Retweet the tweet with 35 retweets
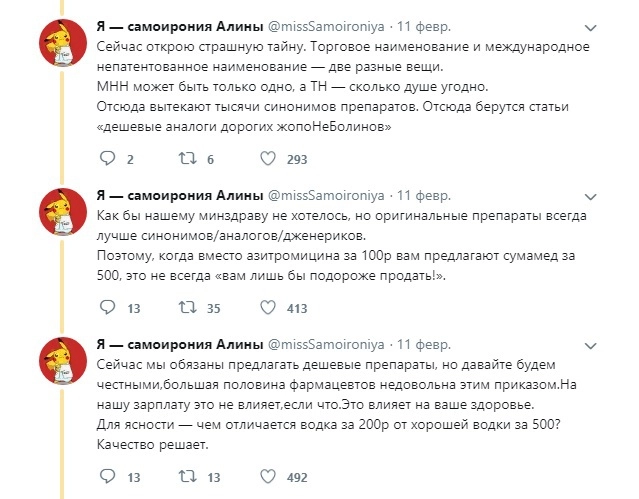The height and width of the screenshot is (499, 639). (185, 309)
